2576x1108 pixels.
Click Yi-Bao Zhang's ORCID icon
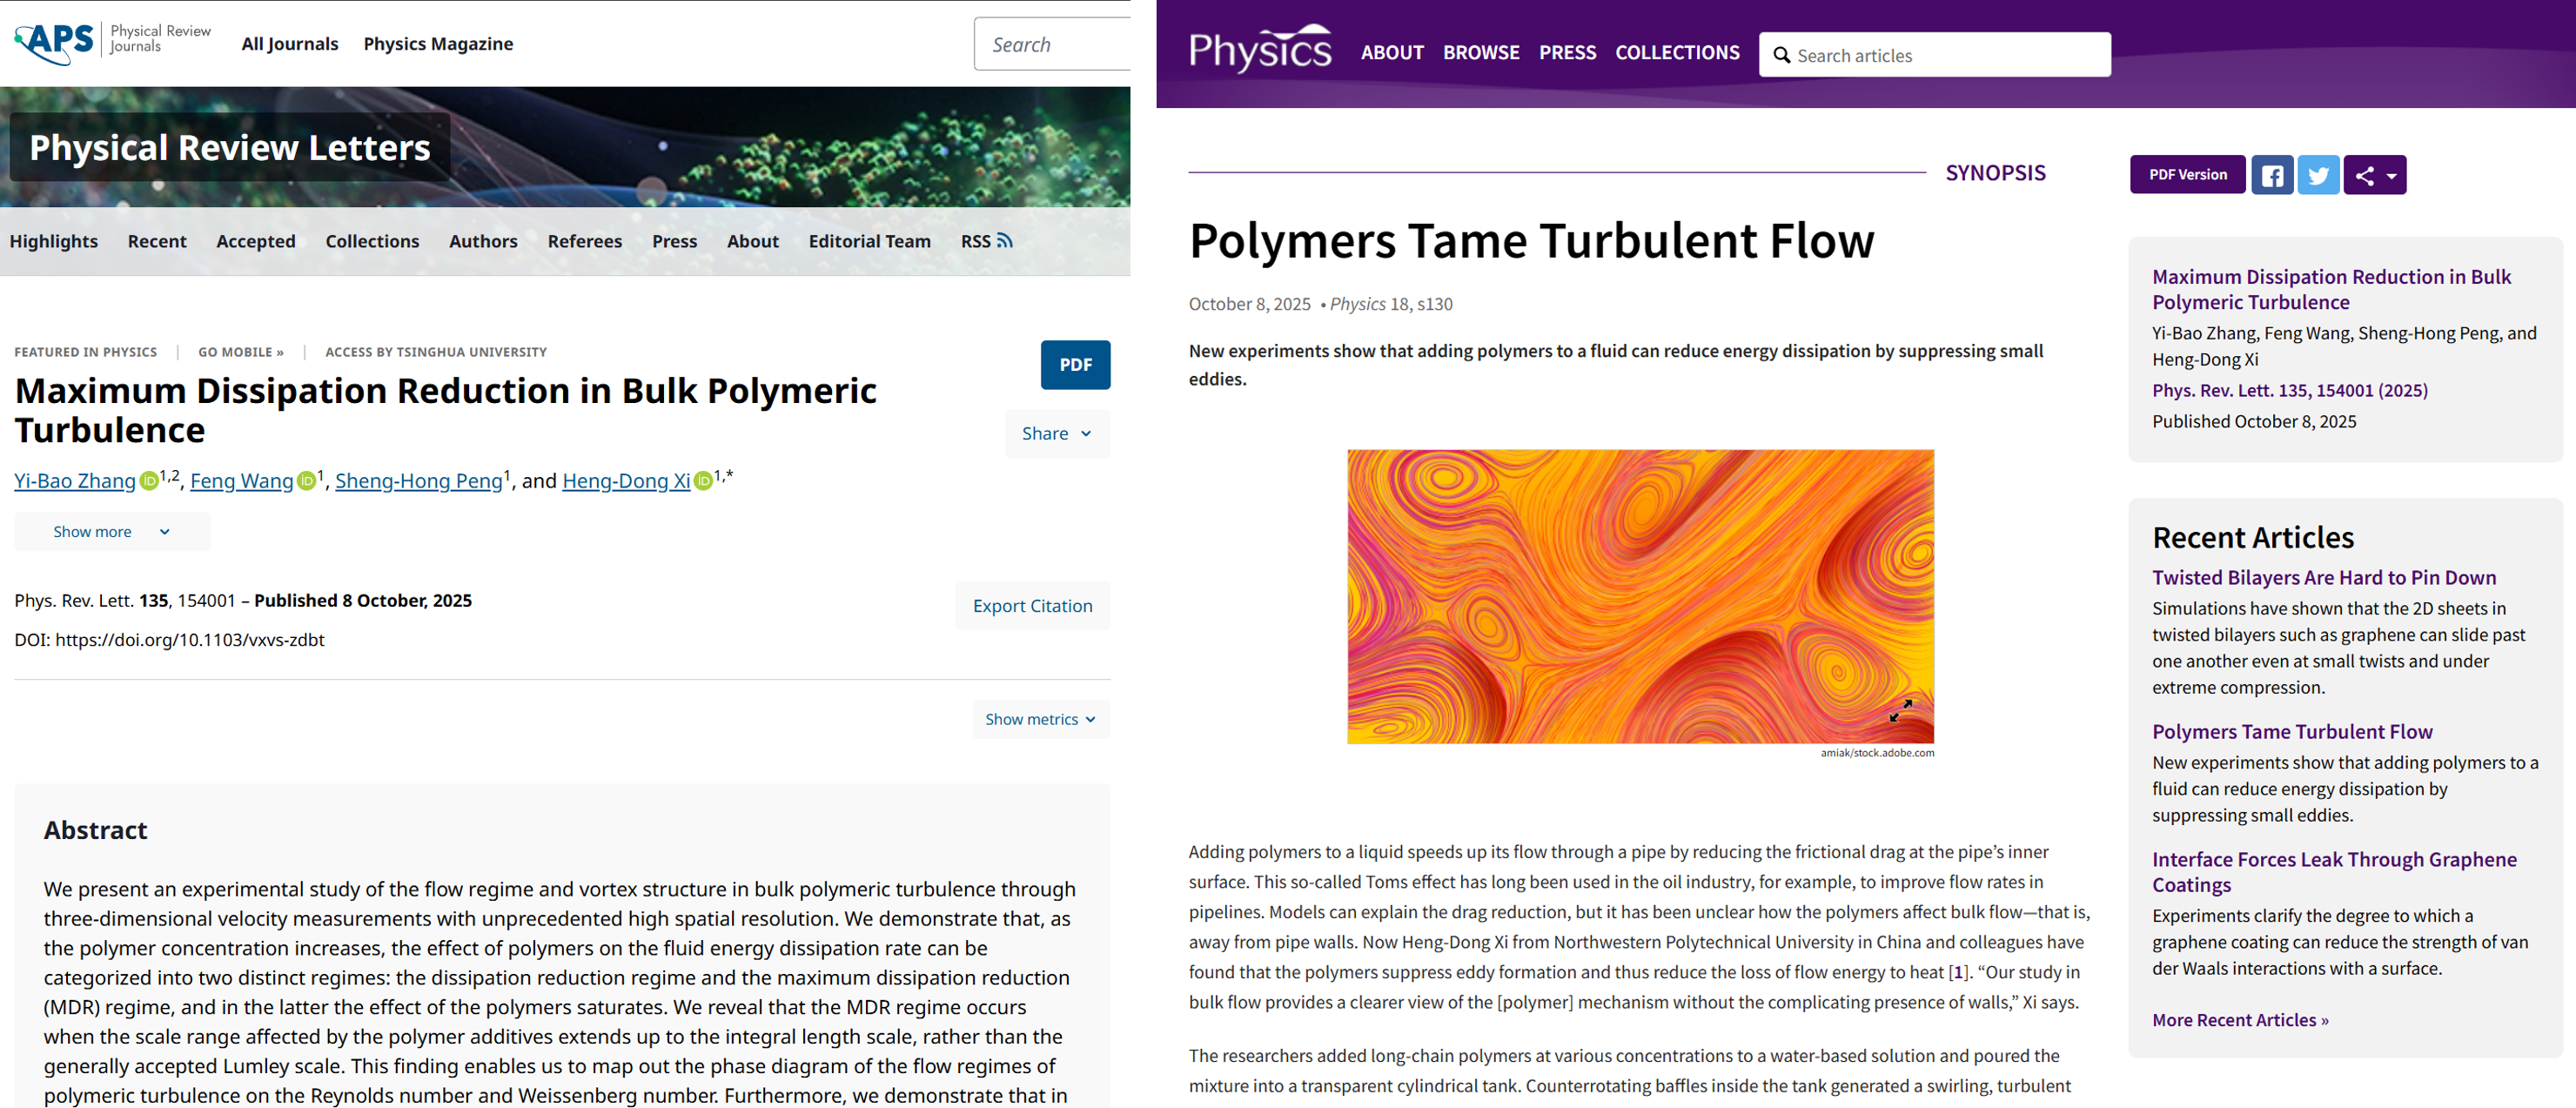pos(148,481)
